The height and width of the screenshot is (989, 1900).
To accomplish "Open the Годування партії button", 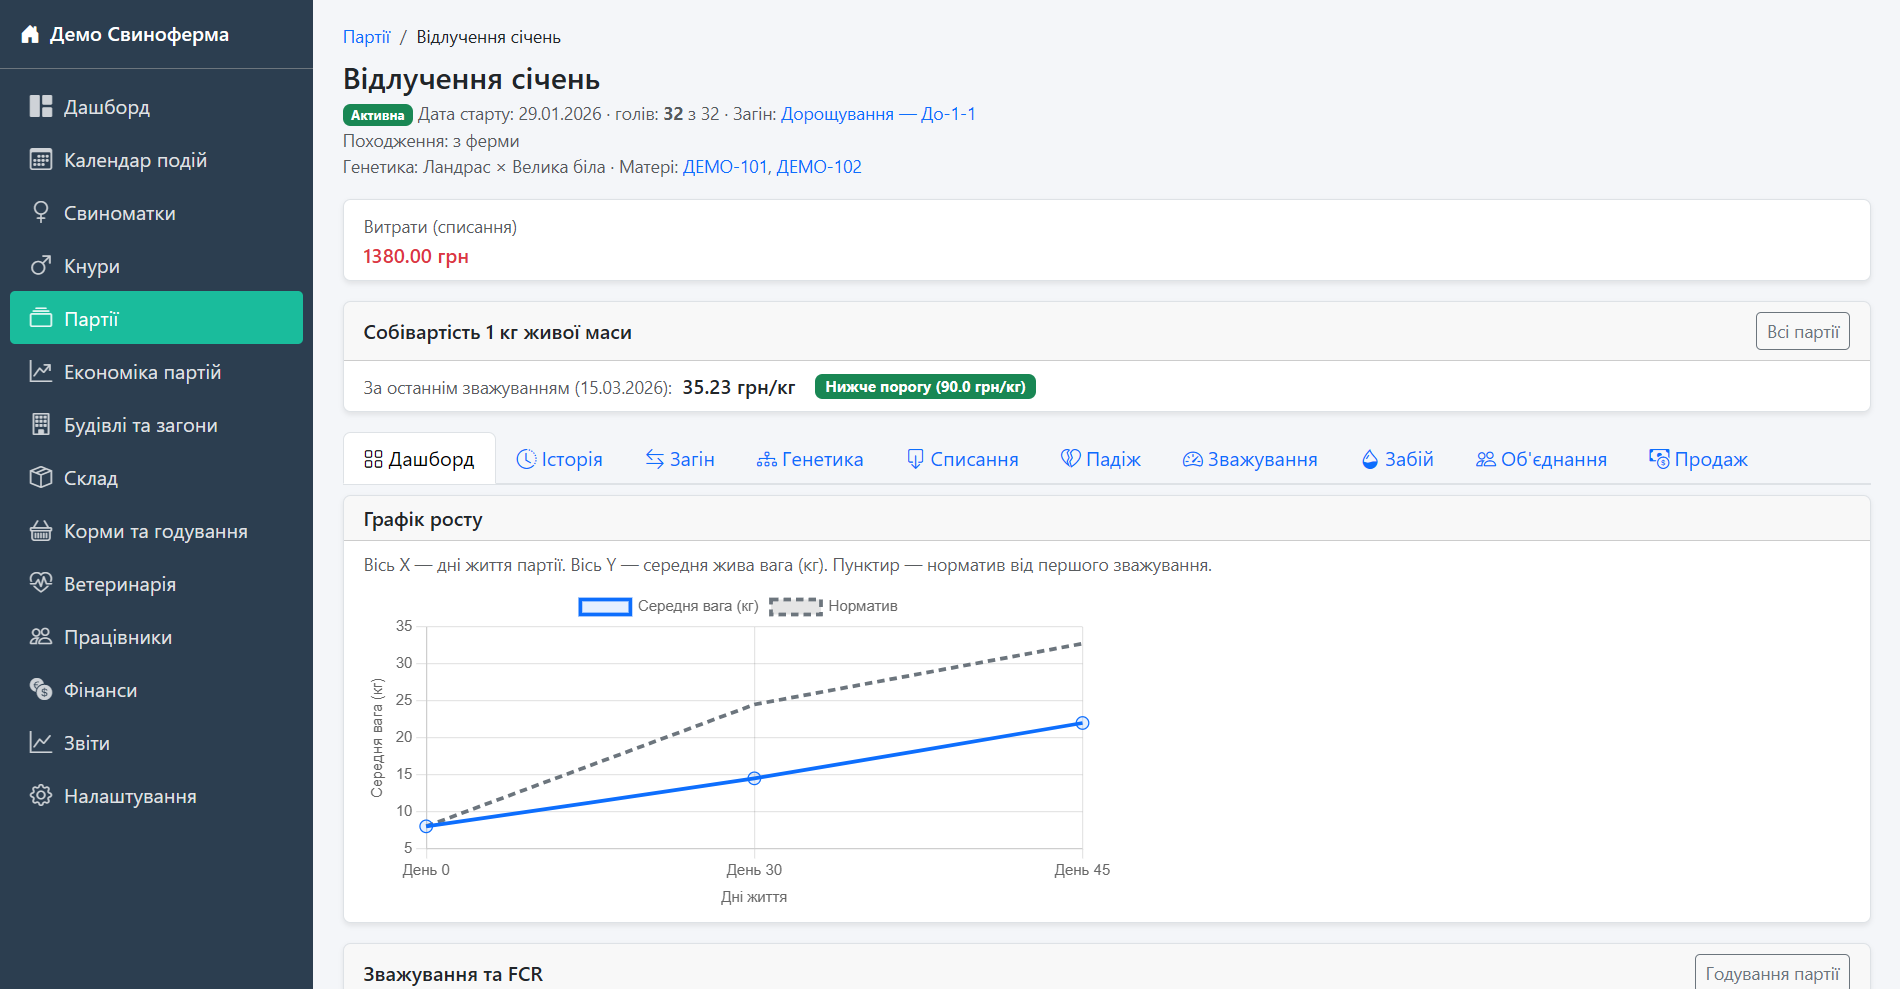I will pyautogui.click(x=1771, y=973).
